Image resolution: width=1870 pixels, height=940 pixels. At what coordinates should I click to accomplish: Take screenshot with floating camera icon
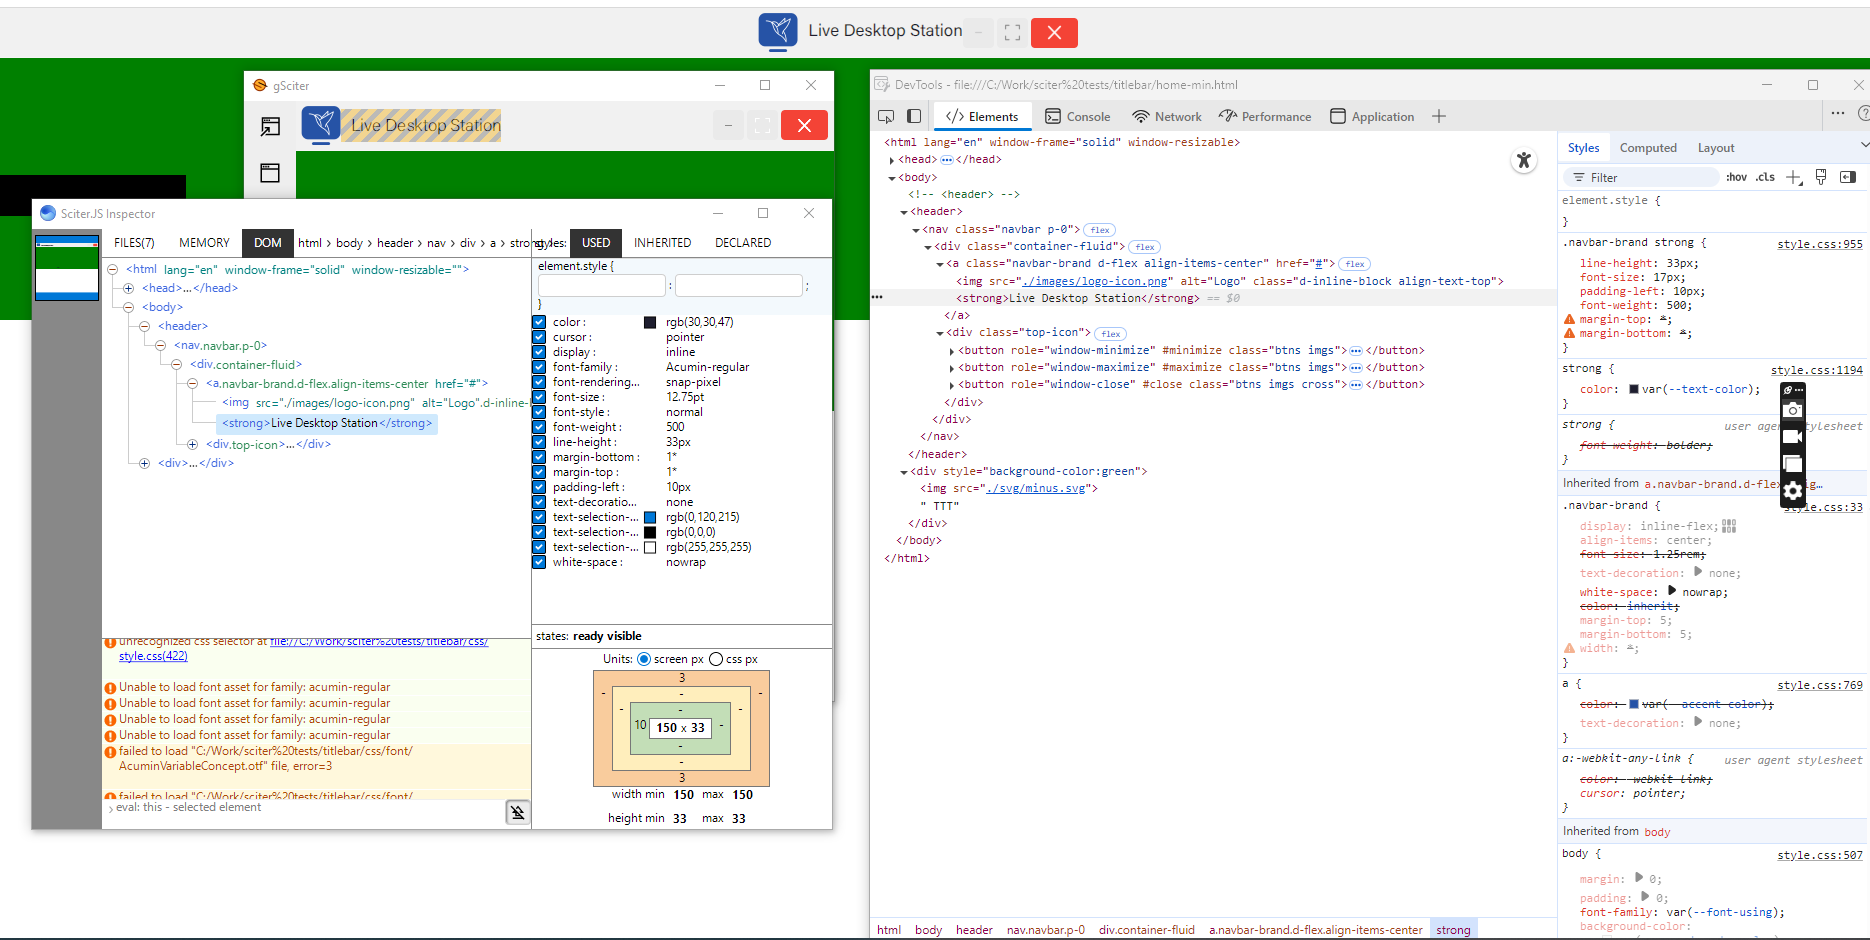tap(1793, 410)
